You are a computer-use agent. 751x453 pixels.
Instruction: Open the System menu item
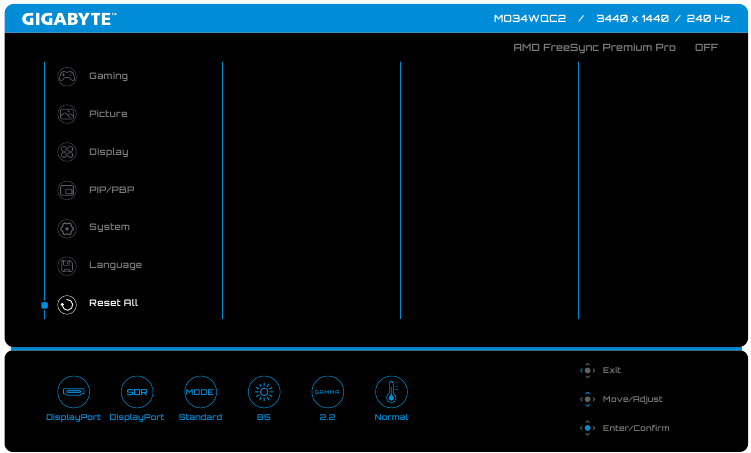coord(109,227)
